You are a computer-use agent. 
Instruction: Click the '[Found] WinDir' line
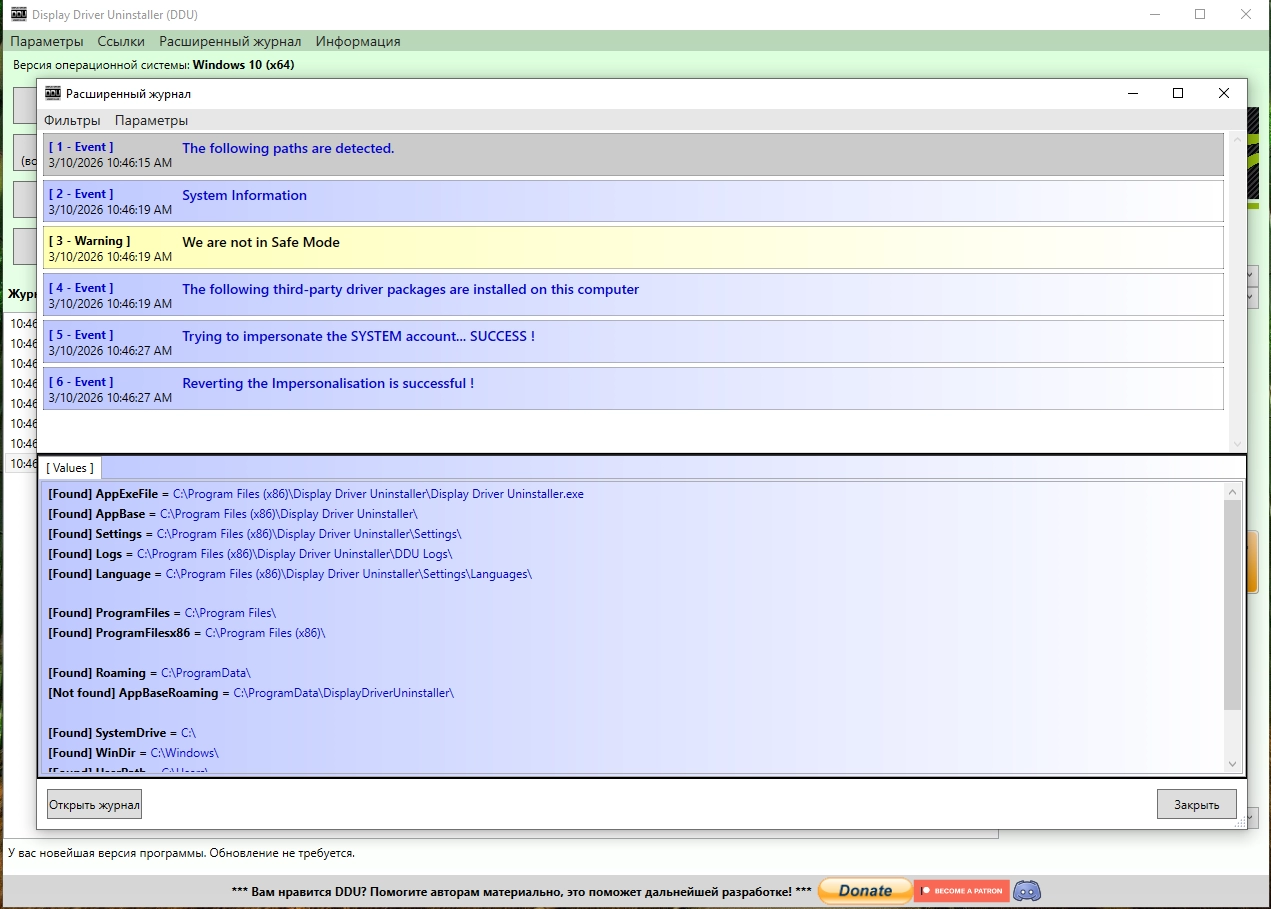coord(133,753)
